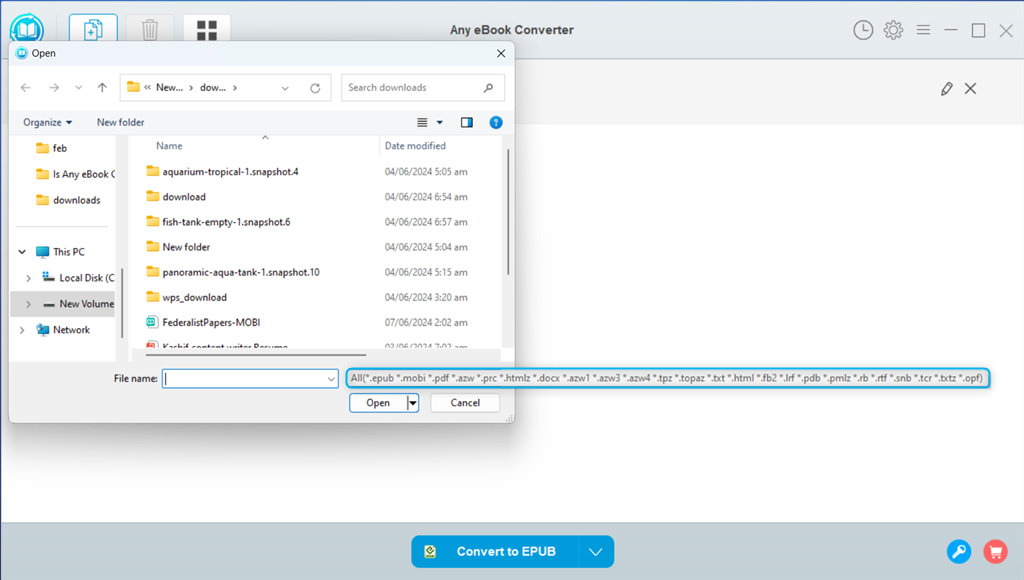Go back in the Open dialog
Screen dimensions: 1024x580
click(25, 88)
